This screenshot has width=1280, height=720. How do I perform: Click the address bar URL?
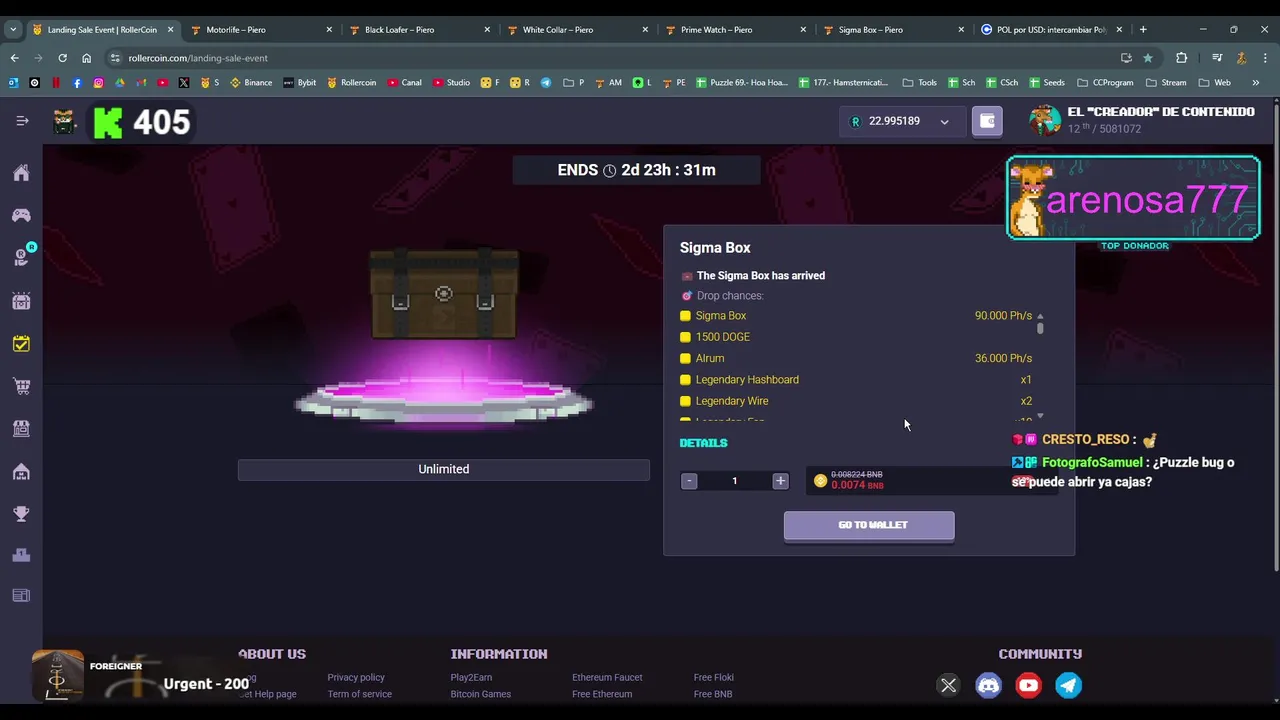198,58
